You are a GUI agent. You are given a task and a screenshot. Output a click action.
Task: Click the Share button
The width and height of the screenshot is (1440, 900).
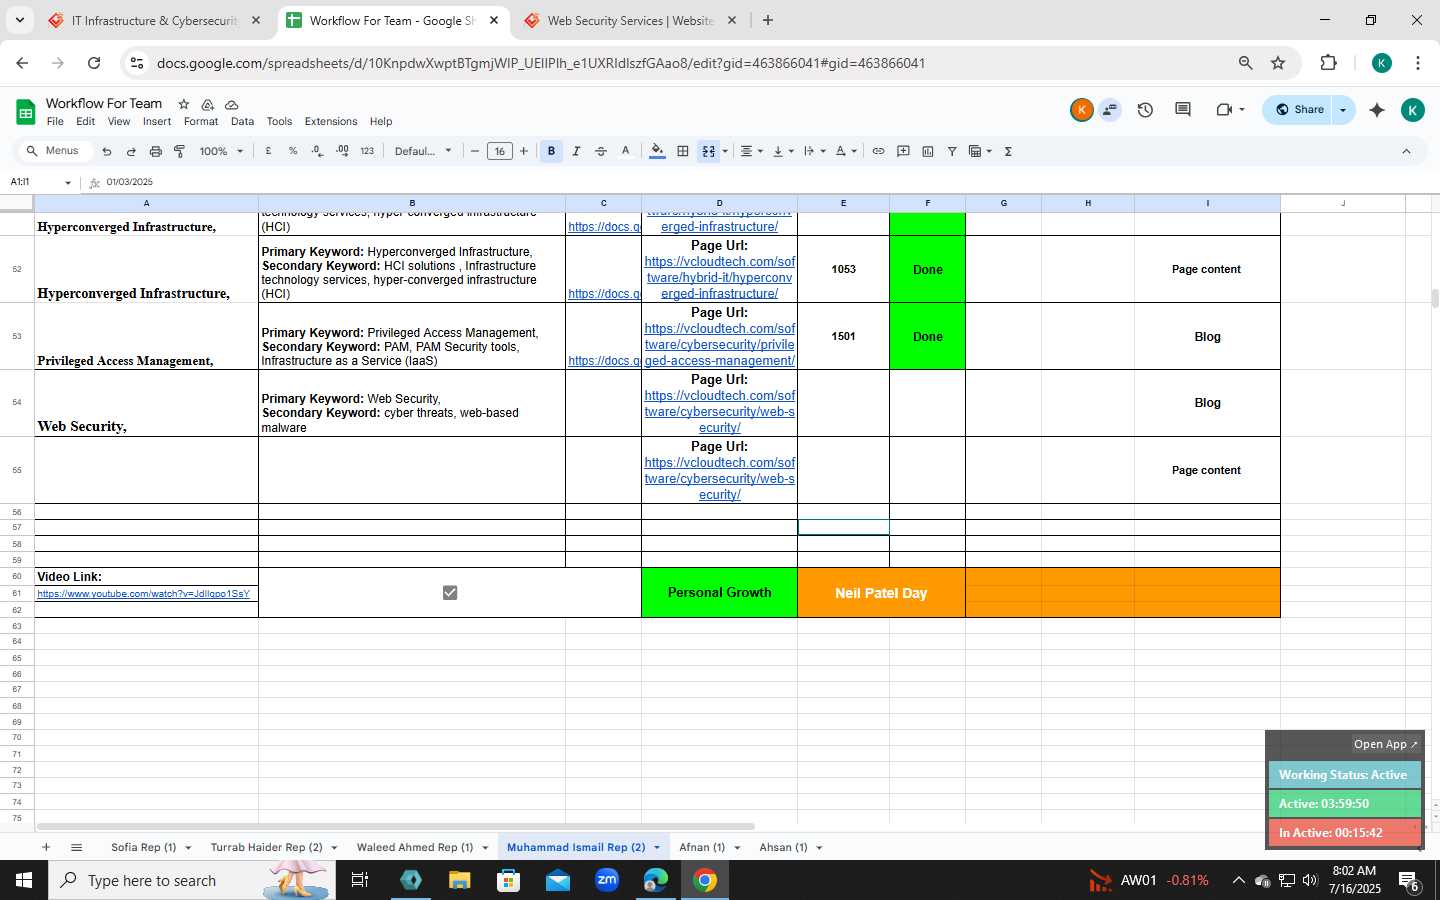(1299, 110)
